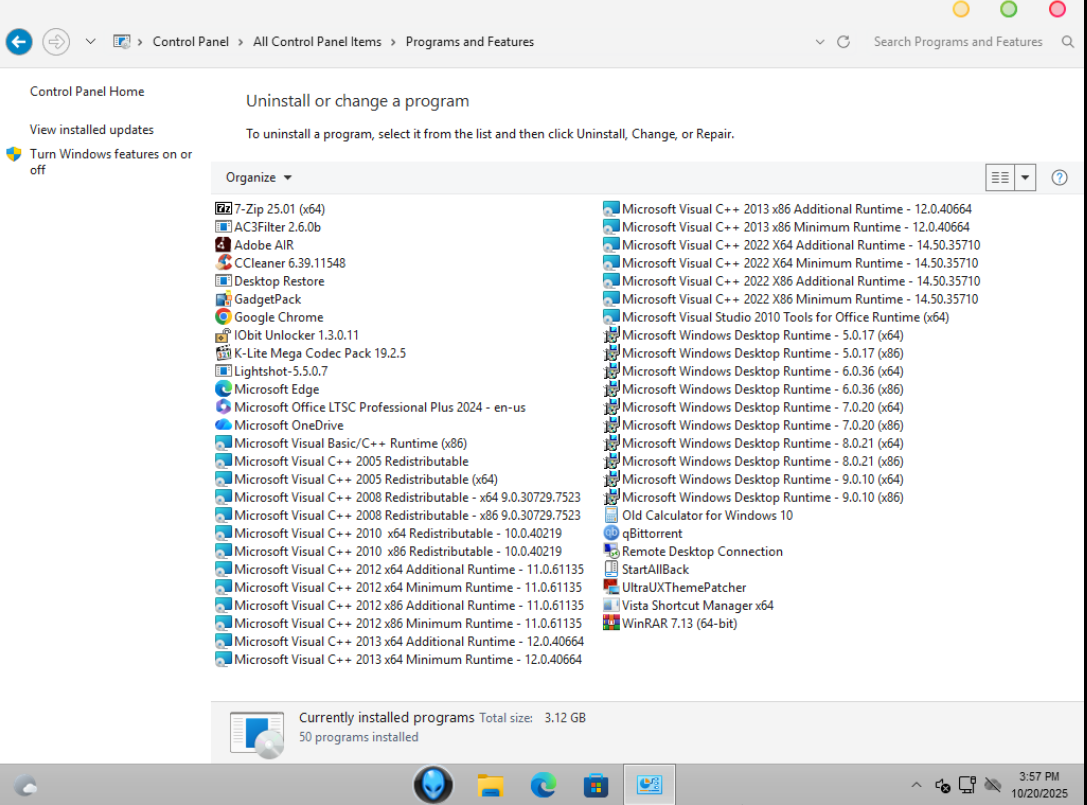
Task: Select the WinRAR 7.13 program icon
Action: coord(611,623)
